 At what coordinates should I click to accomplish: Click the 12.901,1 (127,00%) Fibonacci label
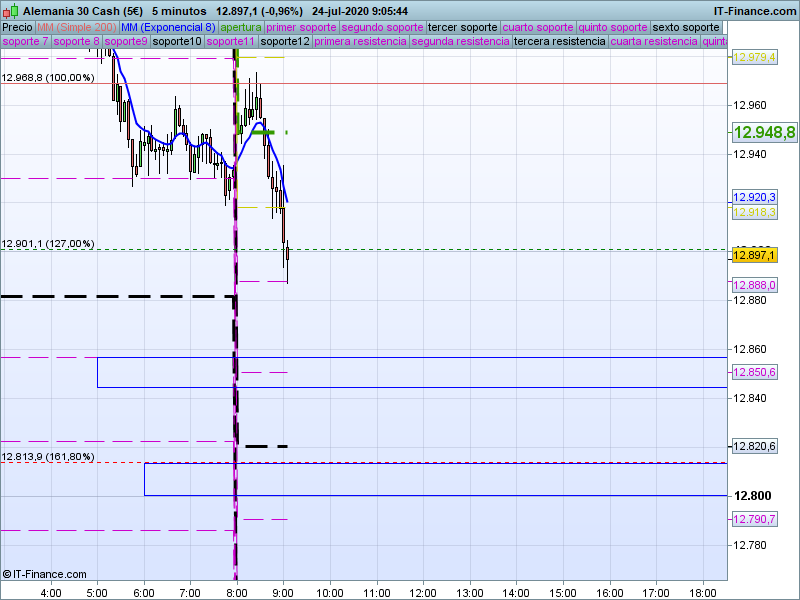click(48, 243)
